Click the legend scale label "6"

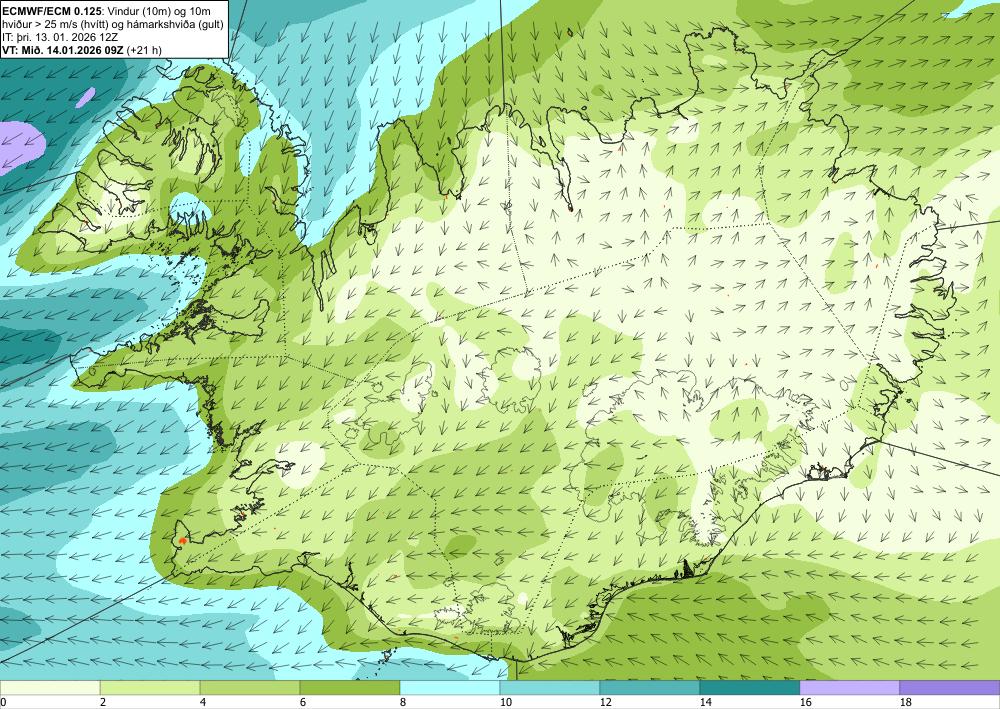tap(303, 702)
